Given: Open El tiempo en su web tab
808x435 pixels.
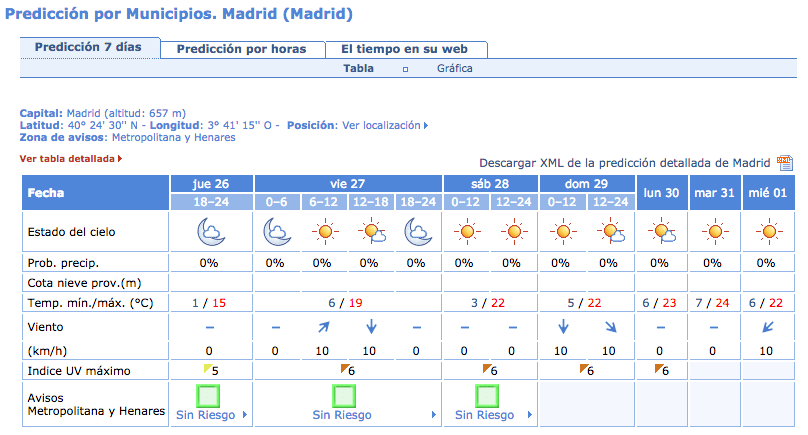Looking at the screenshot, I should [x=405, y=49].
